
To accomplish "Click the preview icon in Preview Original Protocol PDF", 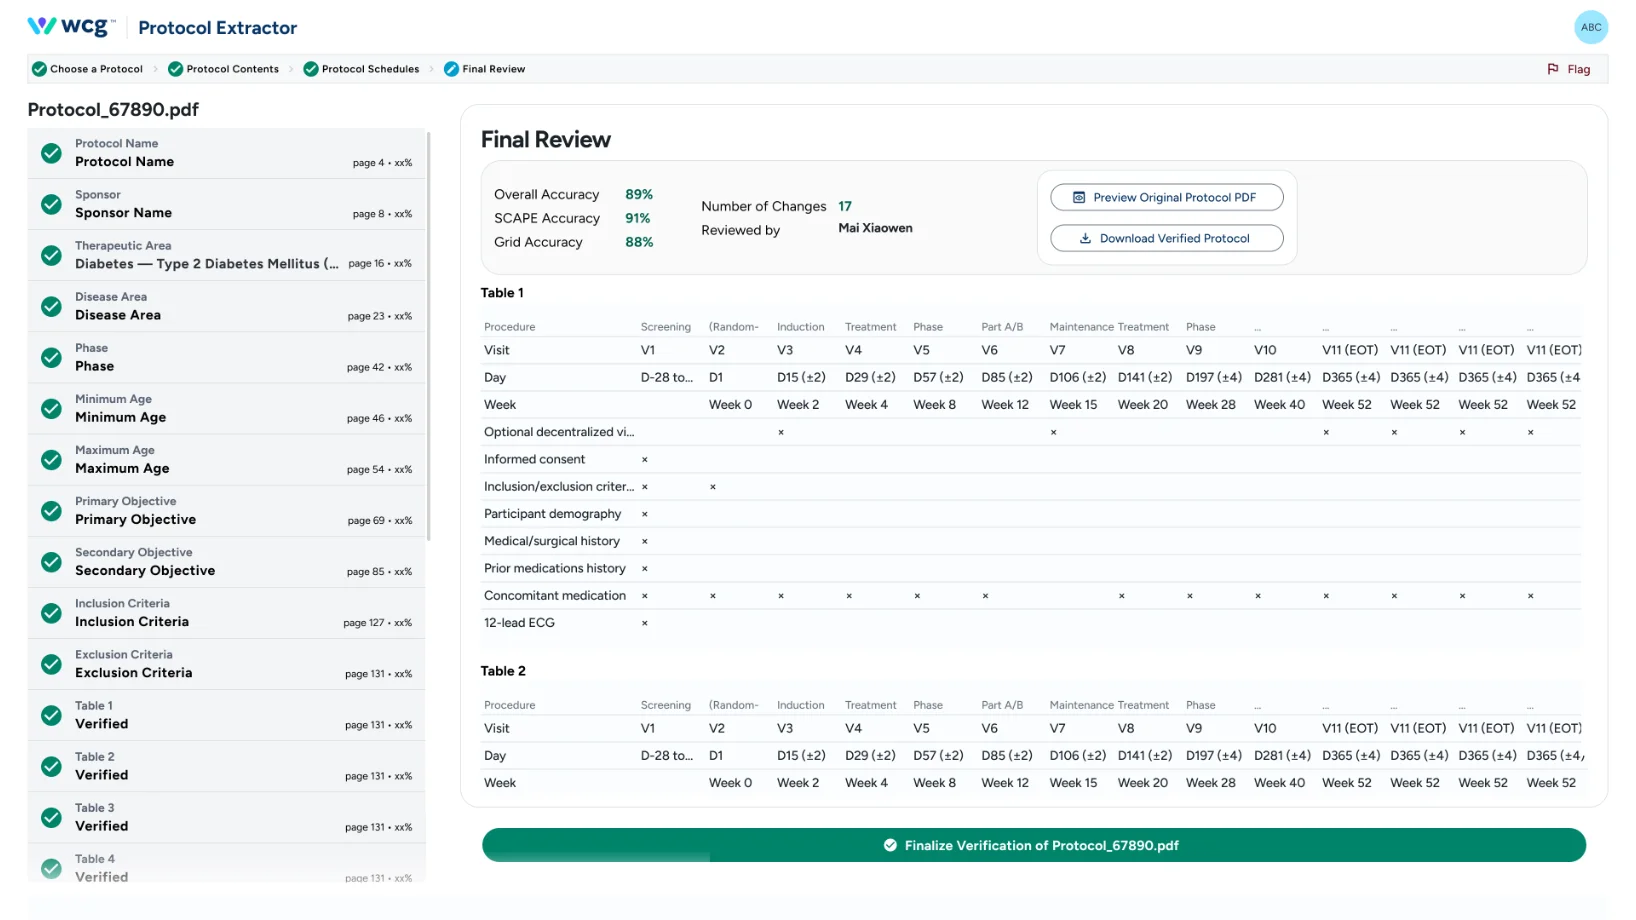I will (x=1077, y=197).
